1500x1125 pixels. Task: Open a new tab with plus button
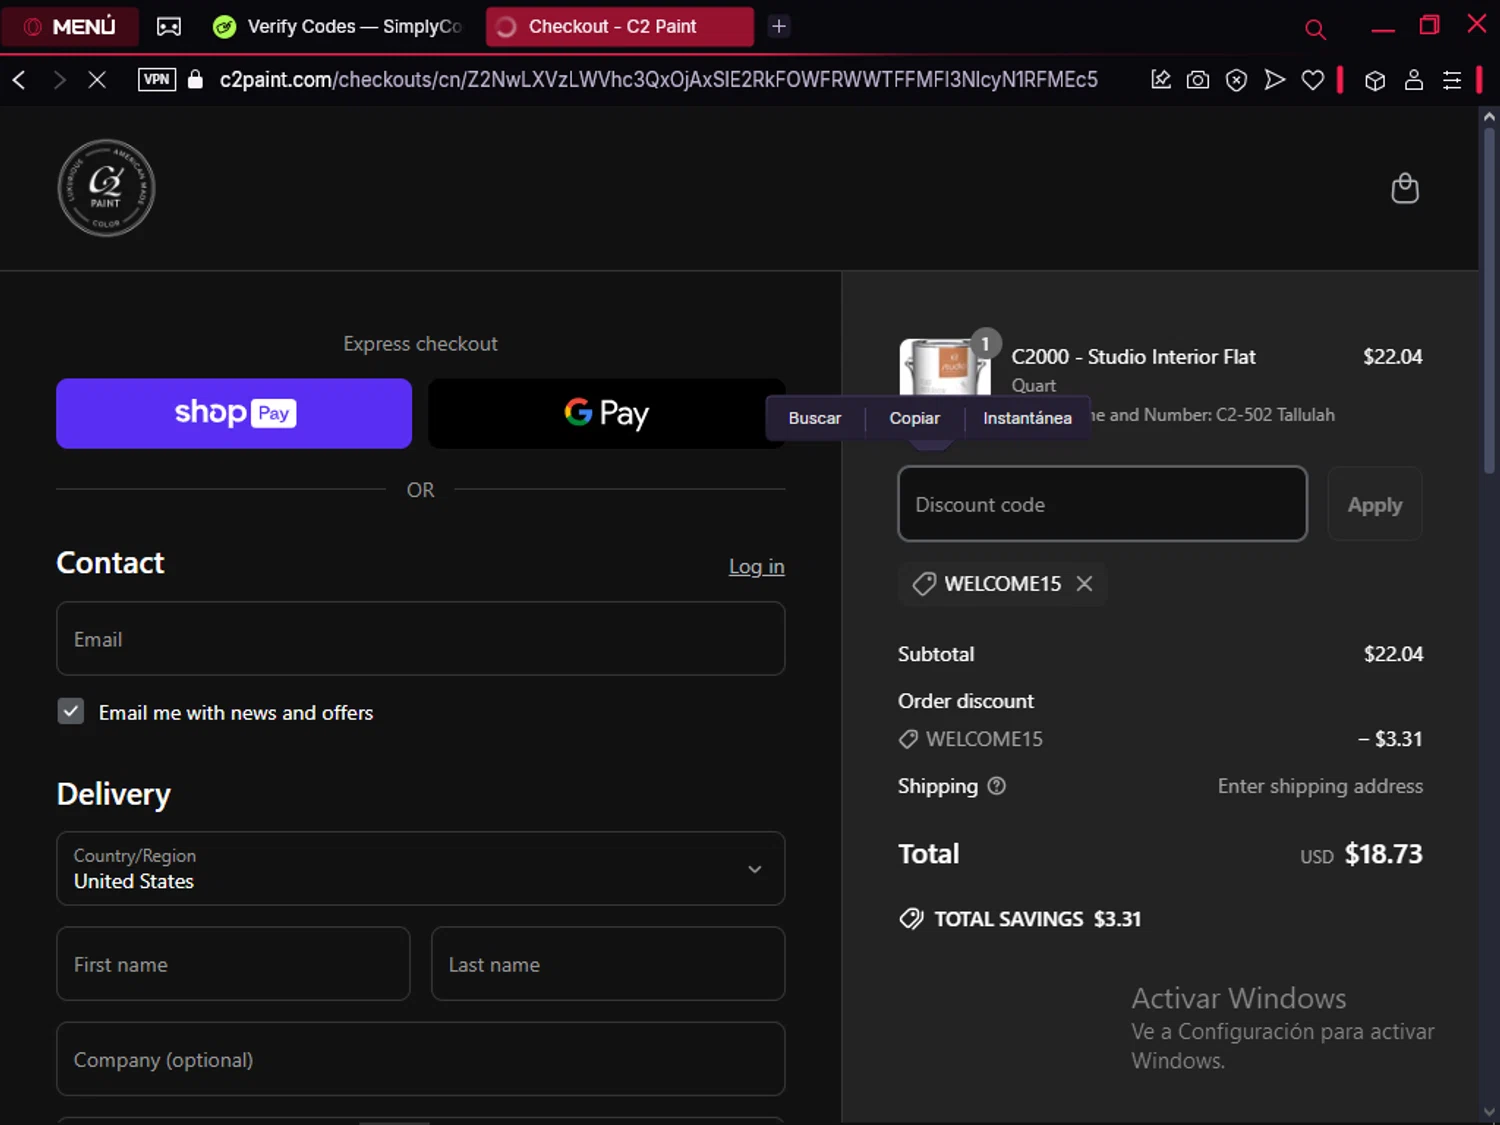click(779, 27)
